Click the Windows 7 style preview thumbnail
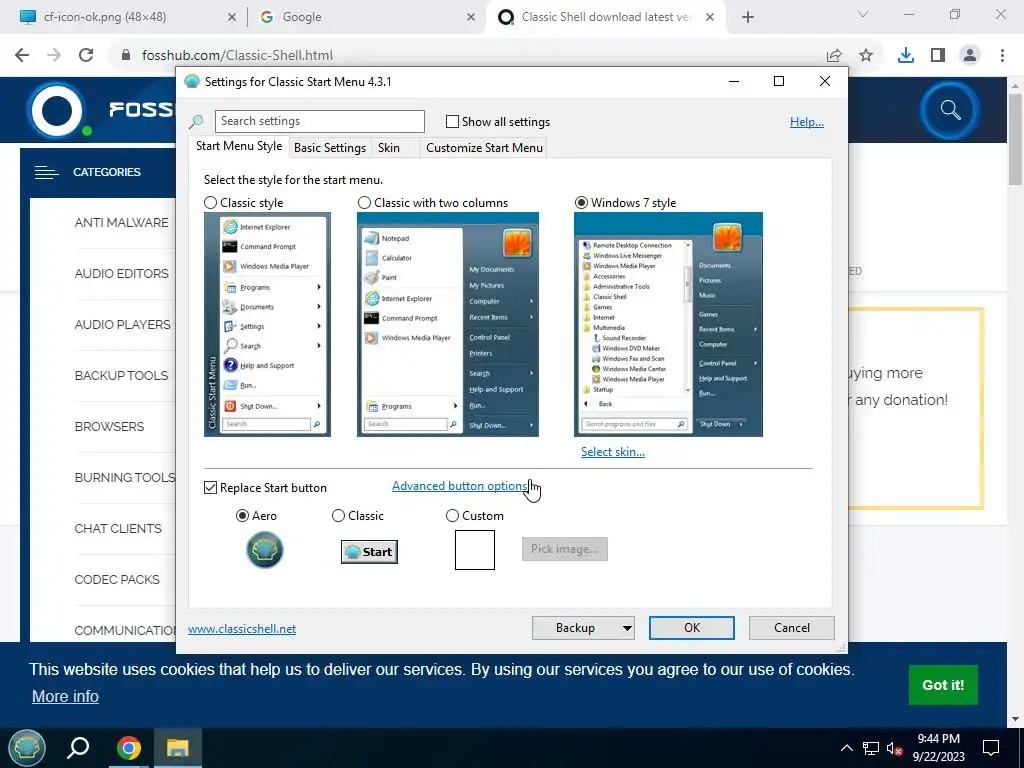1024x768 pixels. [668, 325]
